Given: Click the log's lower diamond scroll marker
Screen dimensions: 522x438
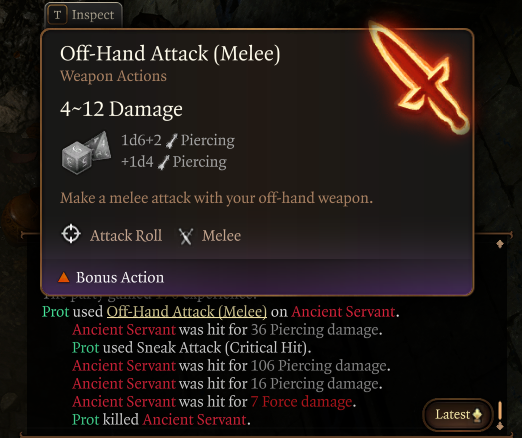Looking at the screenshot, I should coord(500,426).
